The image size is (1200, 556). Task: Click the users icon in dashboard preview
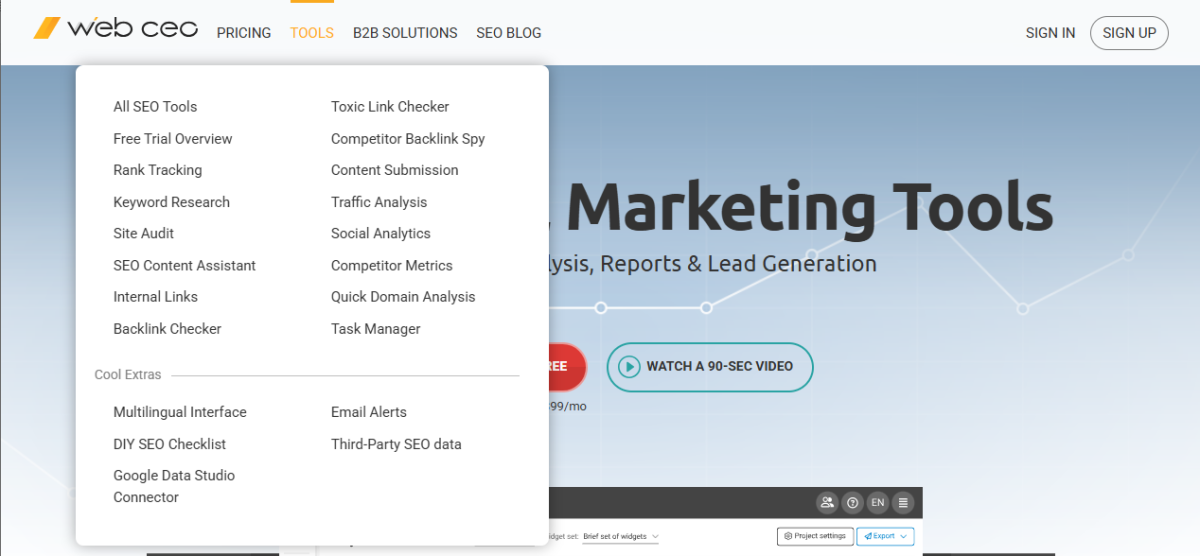pyautogui.click(x=826, y=503)
